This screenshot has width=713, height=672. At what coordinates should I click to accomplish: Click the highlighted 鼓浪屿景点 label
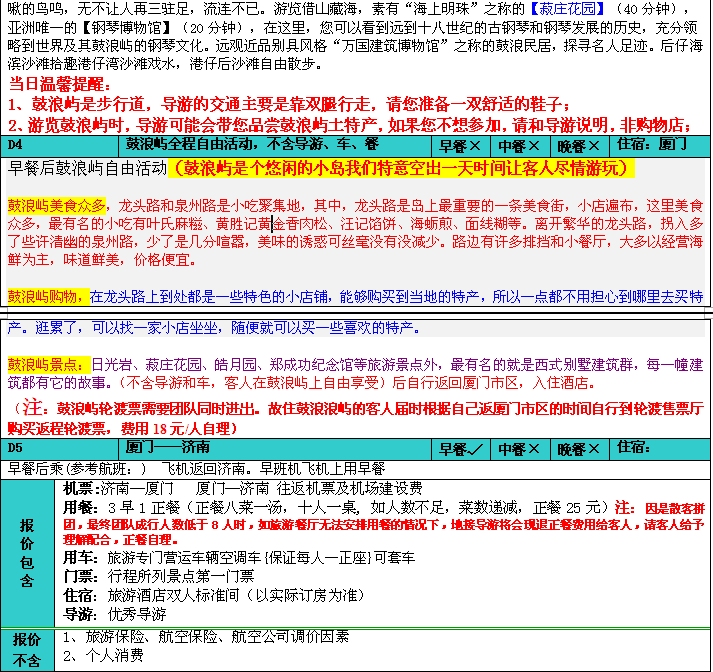(46, 364)
